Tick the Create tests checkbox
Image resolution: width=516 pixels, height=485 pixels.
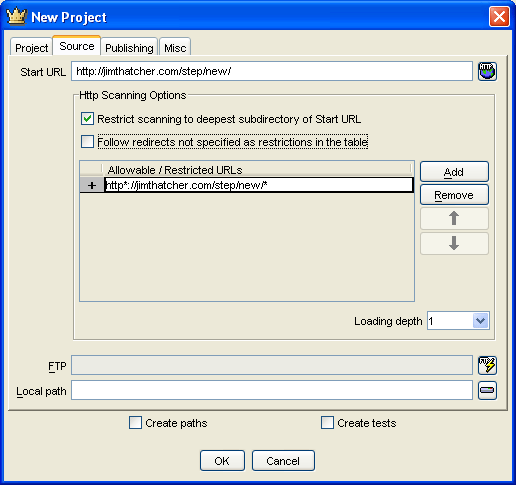click(x=327, y=423)
